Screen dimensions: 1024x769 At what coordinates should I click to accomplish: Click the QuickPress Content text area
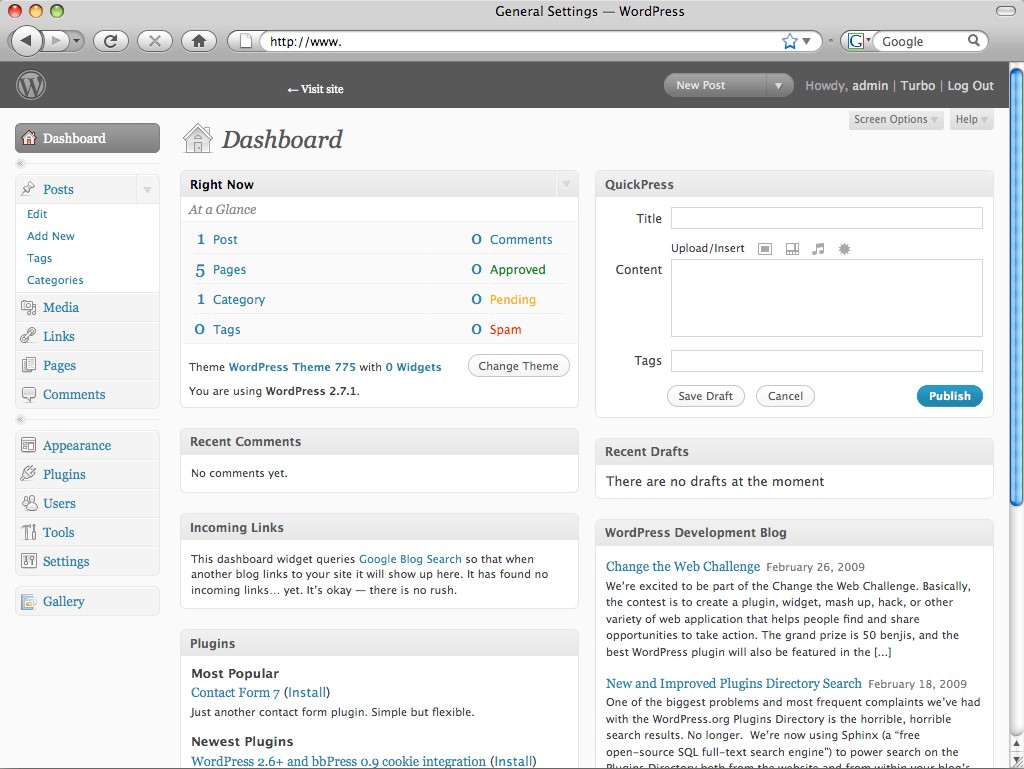point(827,298)
